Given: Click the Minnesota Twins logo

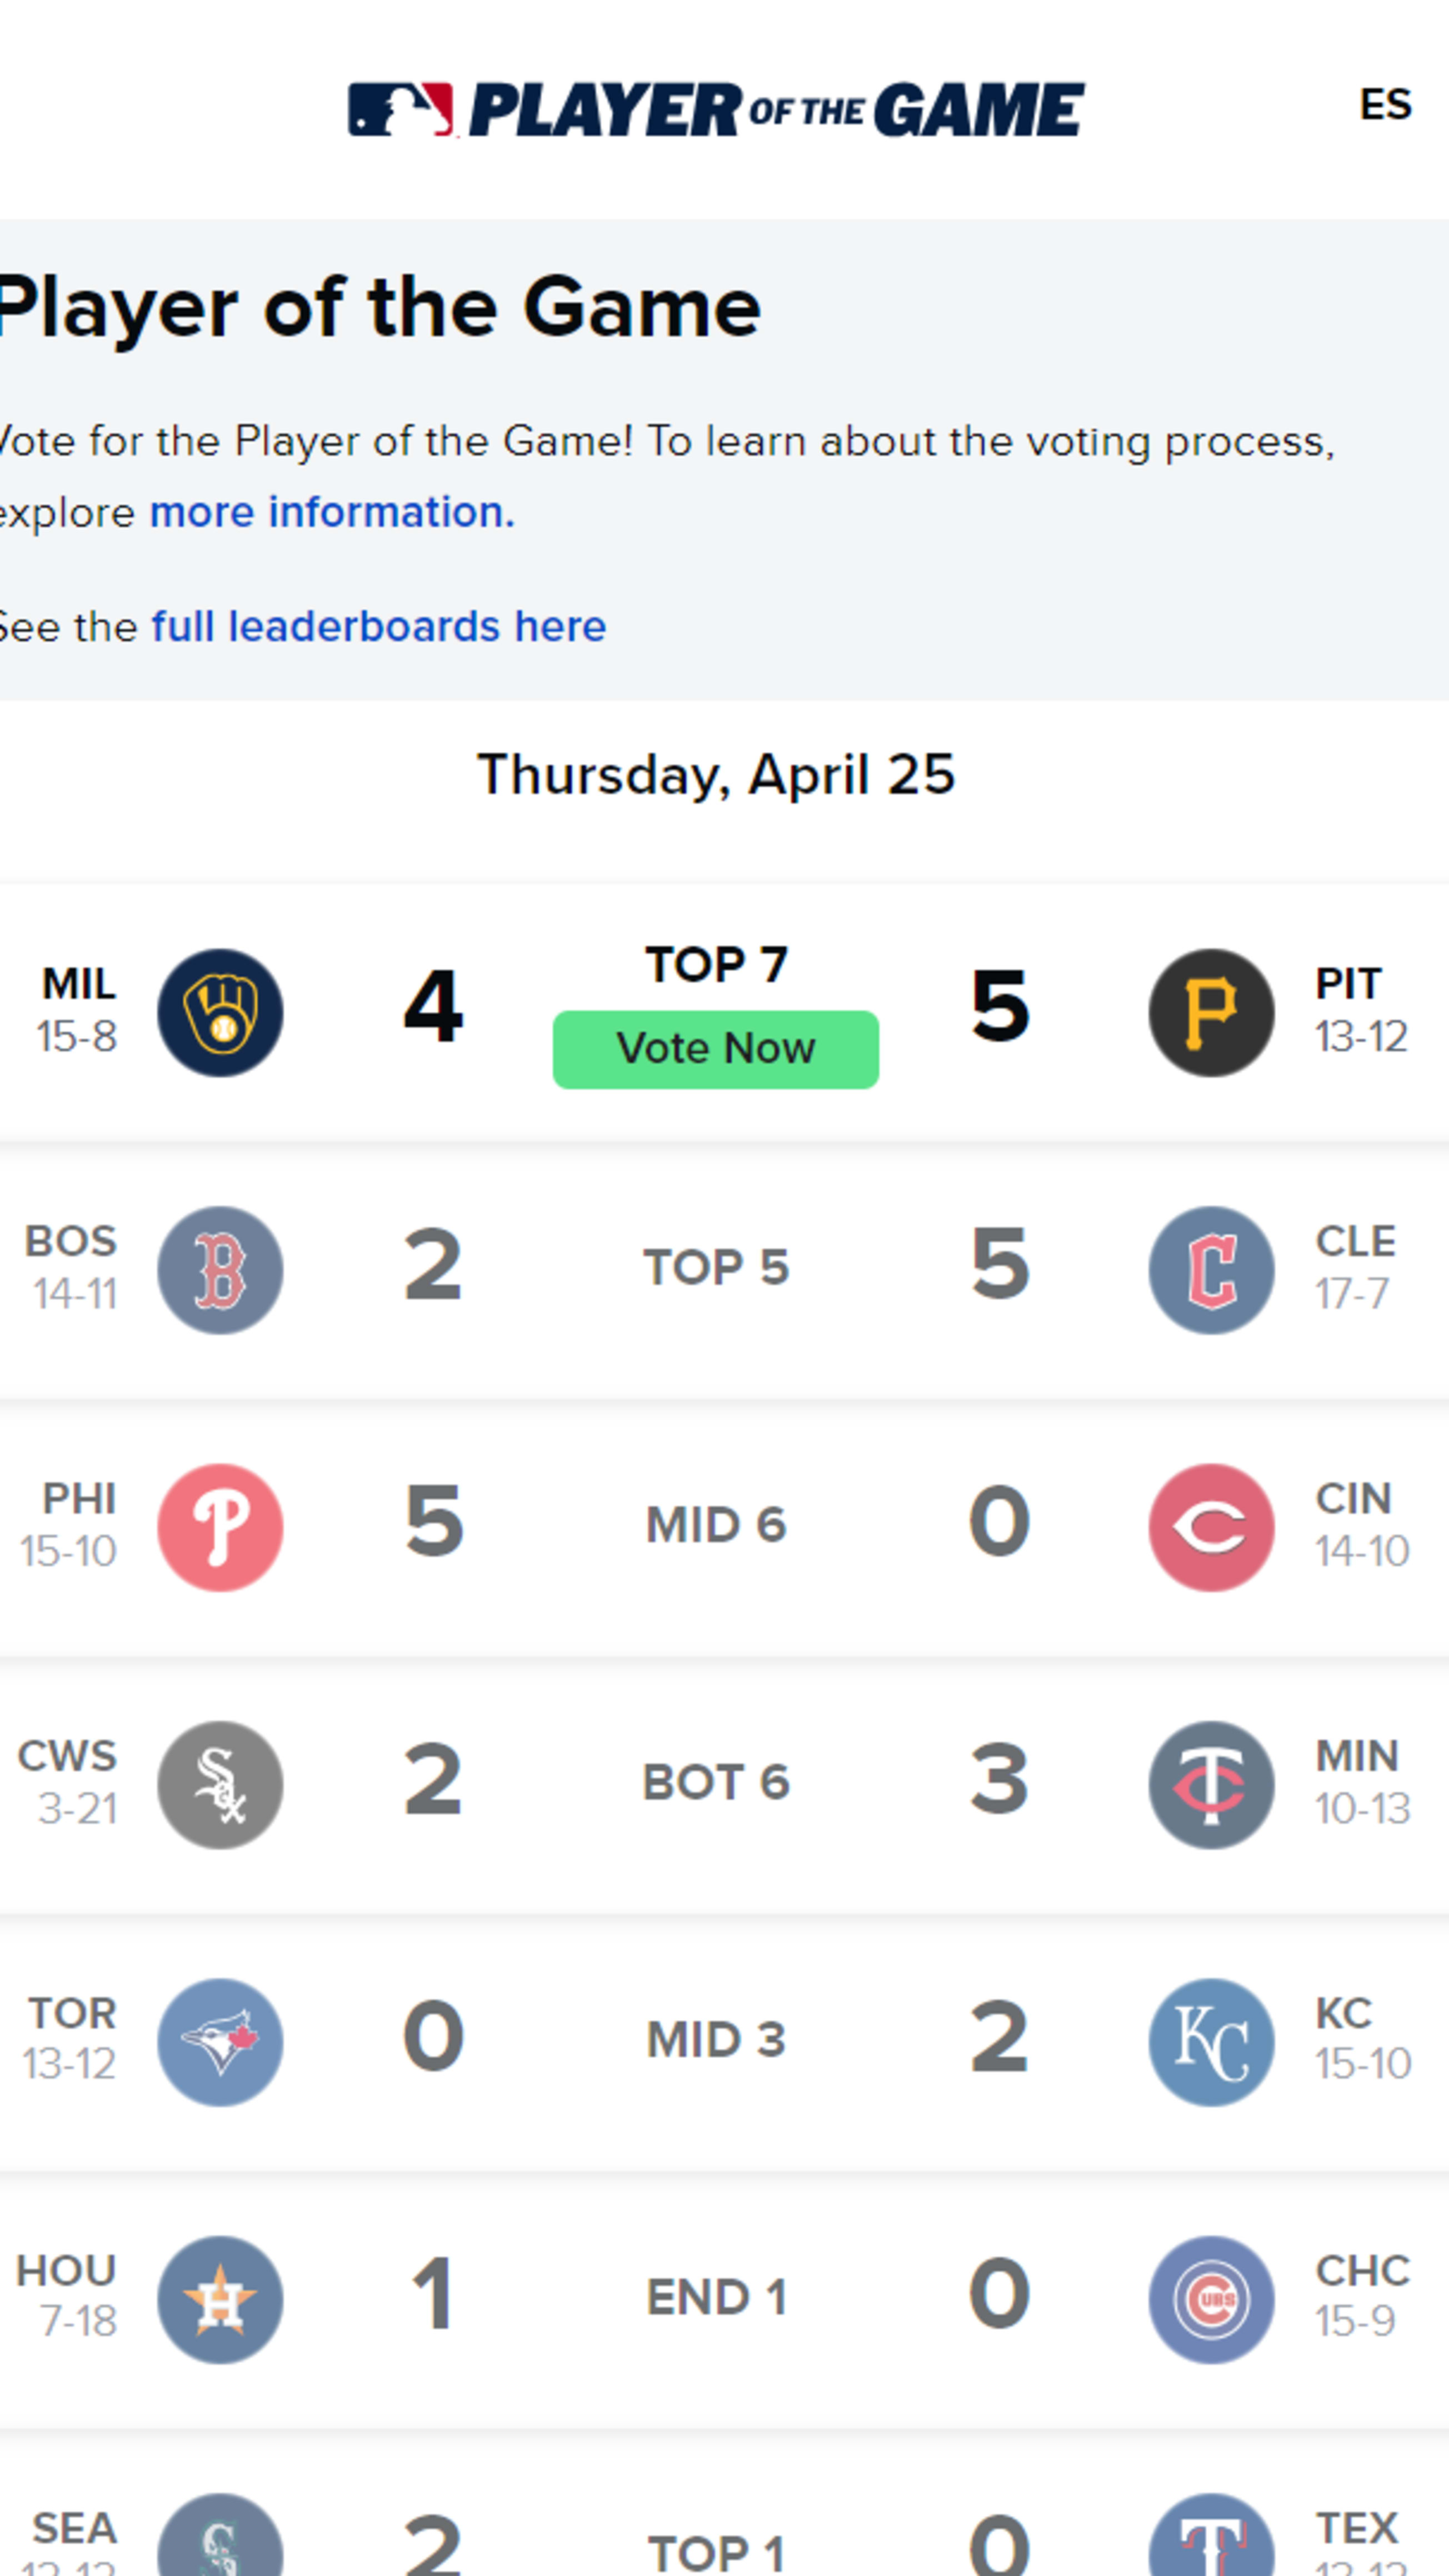Looking at the screenshot, I should click(x=1211, y=1784).
